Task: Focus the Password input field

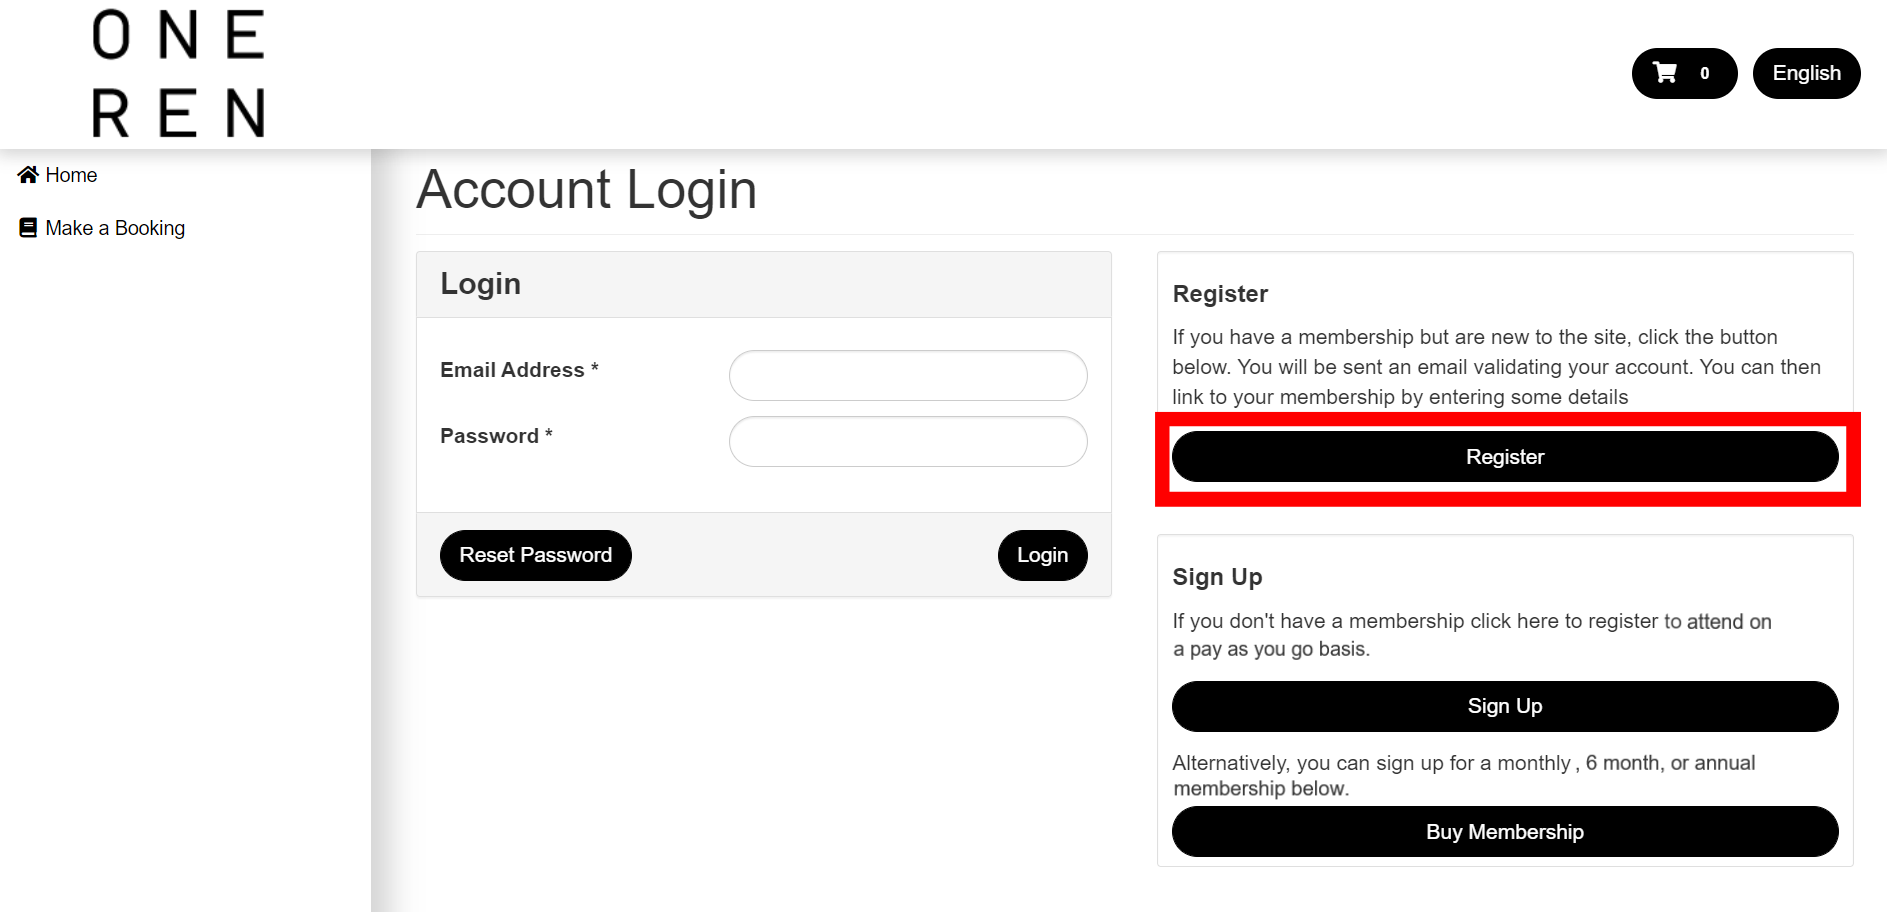Action: [908, 442]
